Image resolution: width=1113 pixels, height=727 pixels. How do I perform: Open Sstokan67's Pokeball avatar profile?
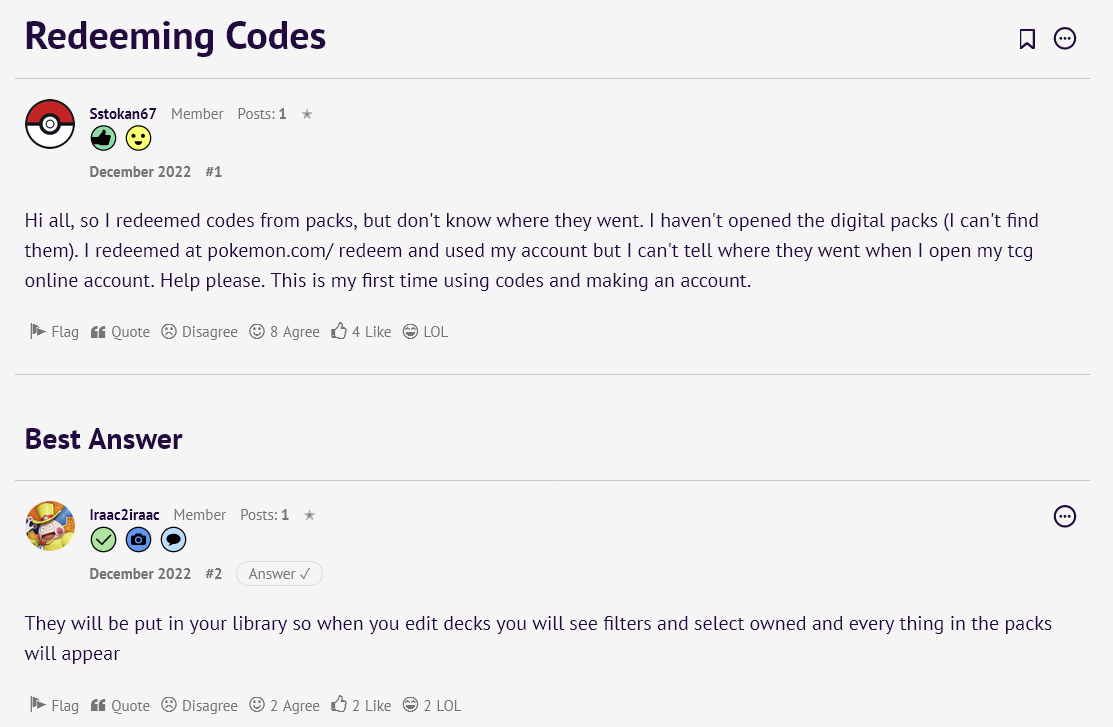pos(50,124)
